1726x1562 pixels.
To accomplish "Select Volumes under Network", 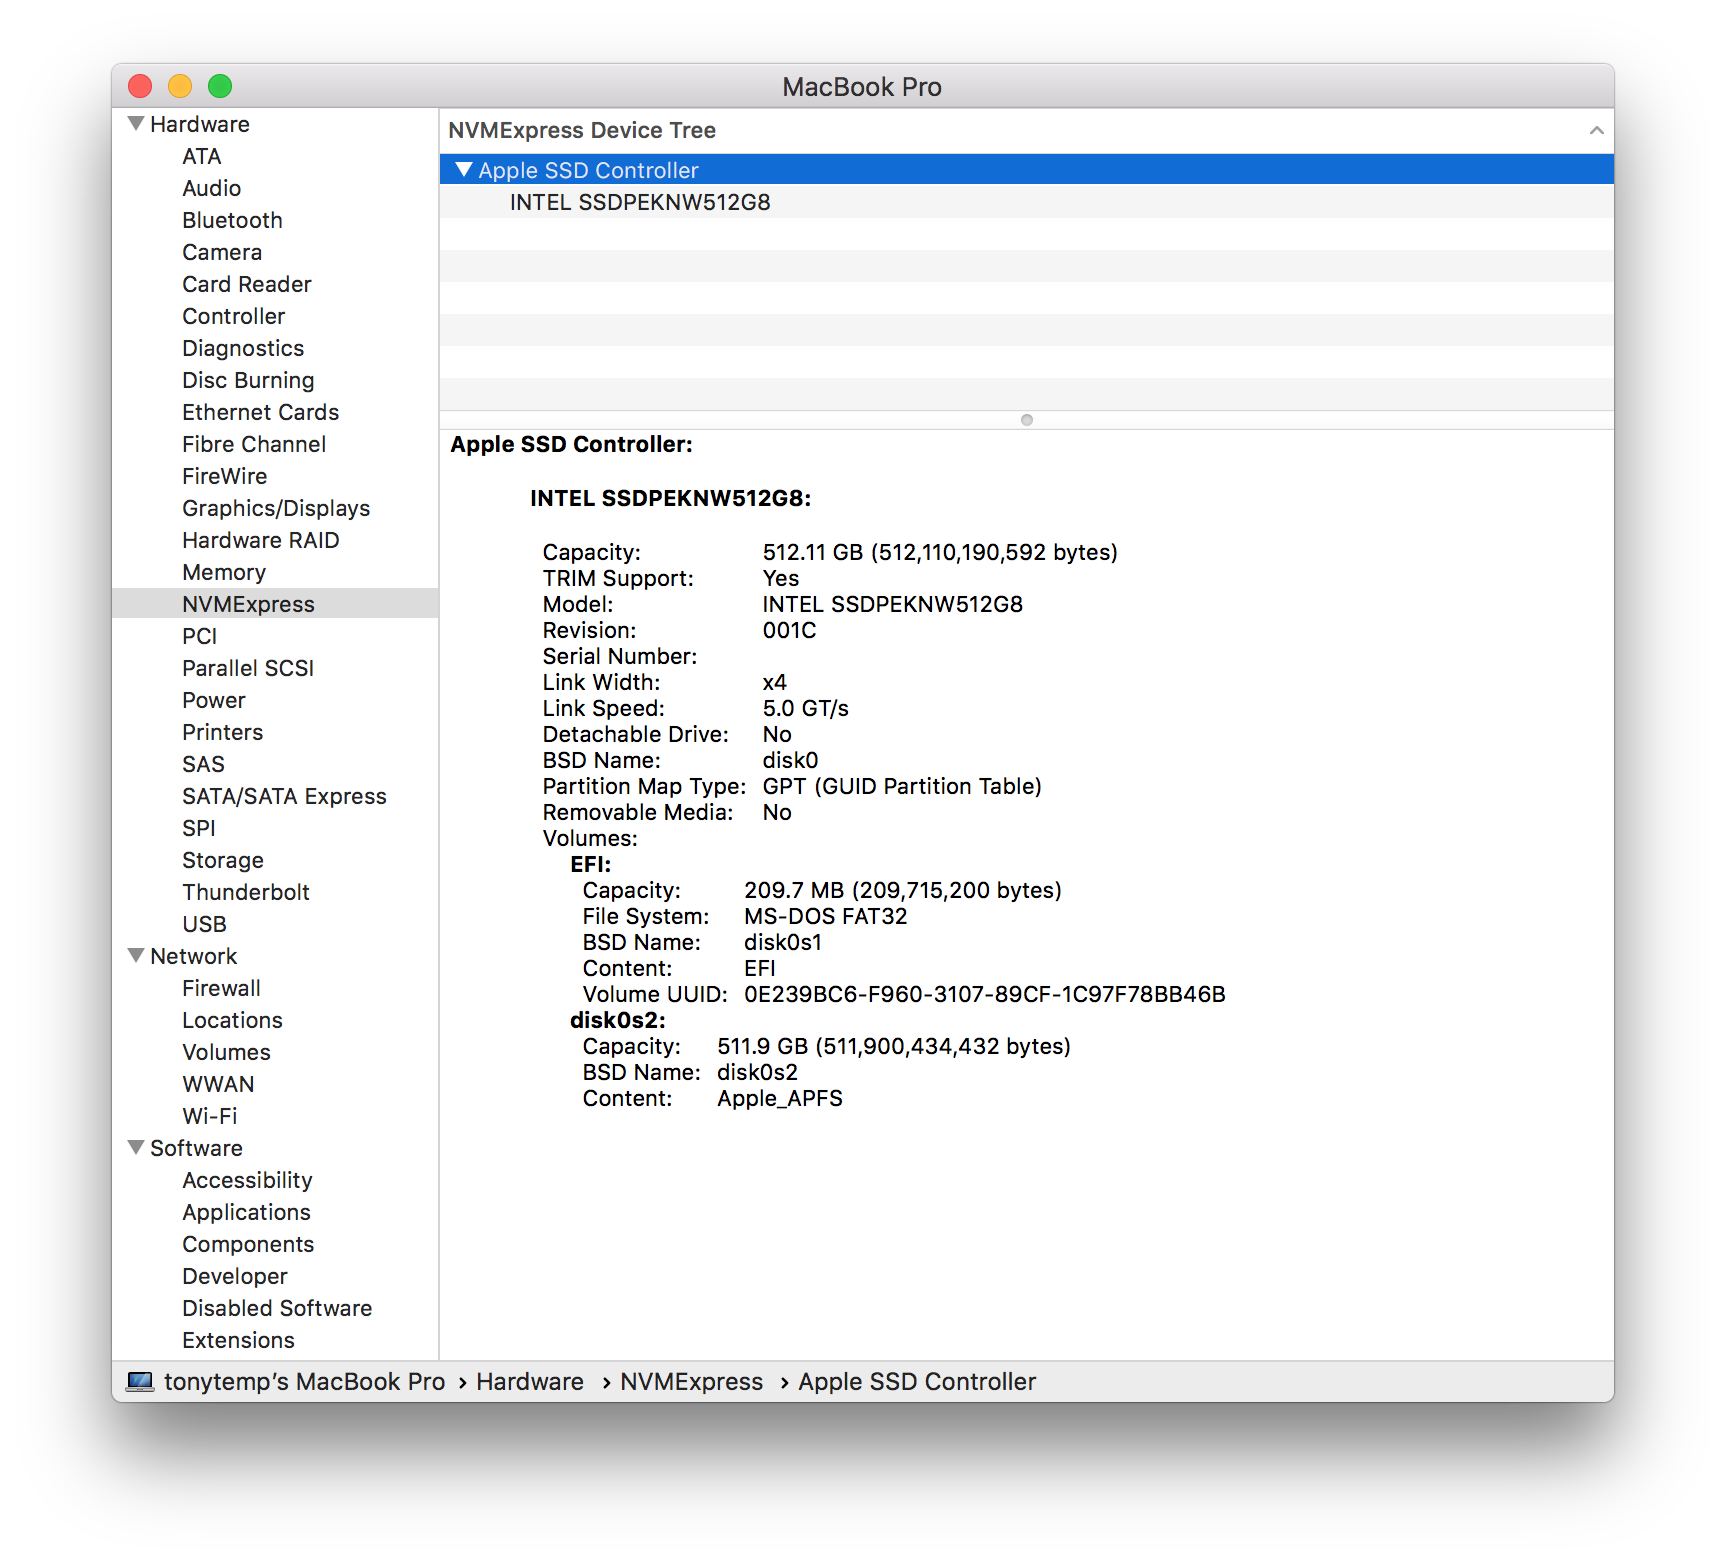I will point(226,1052).
